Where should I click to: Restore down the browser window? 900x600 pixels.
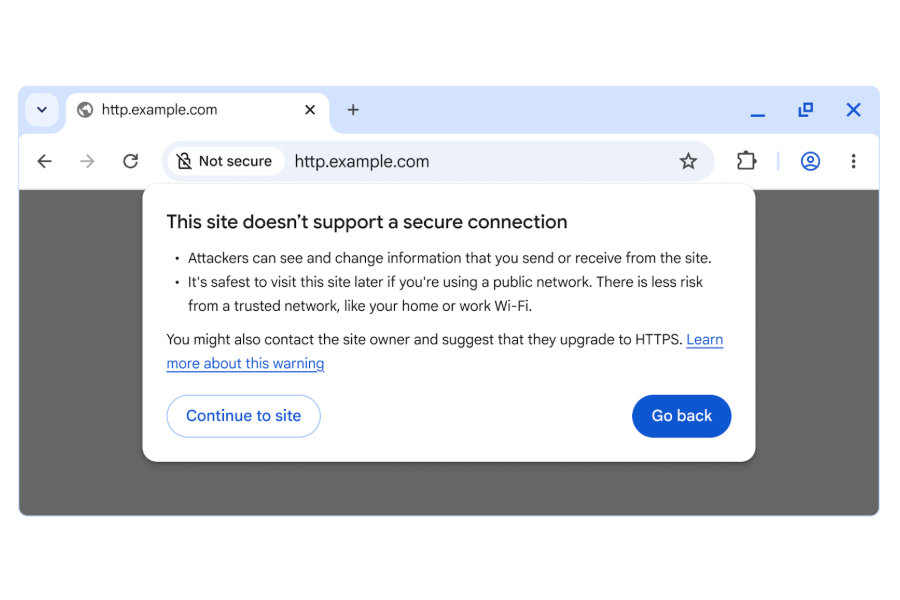pos(805,110)
